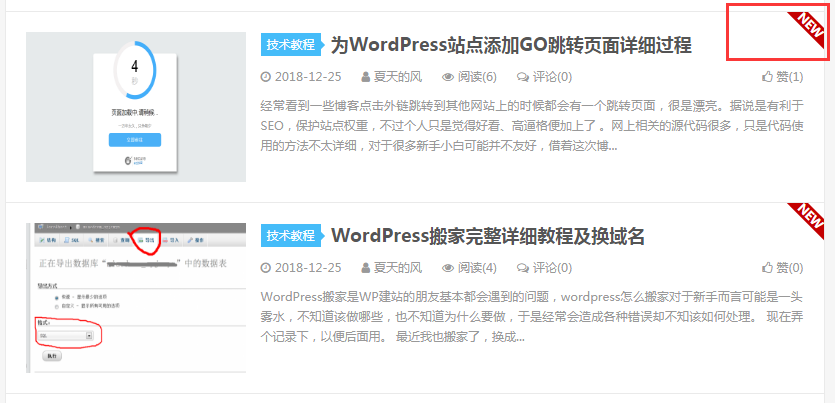Click 阅读(6) view count with eye icon
This screenshot has width=835, height=403.
(469, 77)
